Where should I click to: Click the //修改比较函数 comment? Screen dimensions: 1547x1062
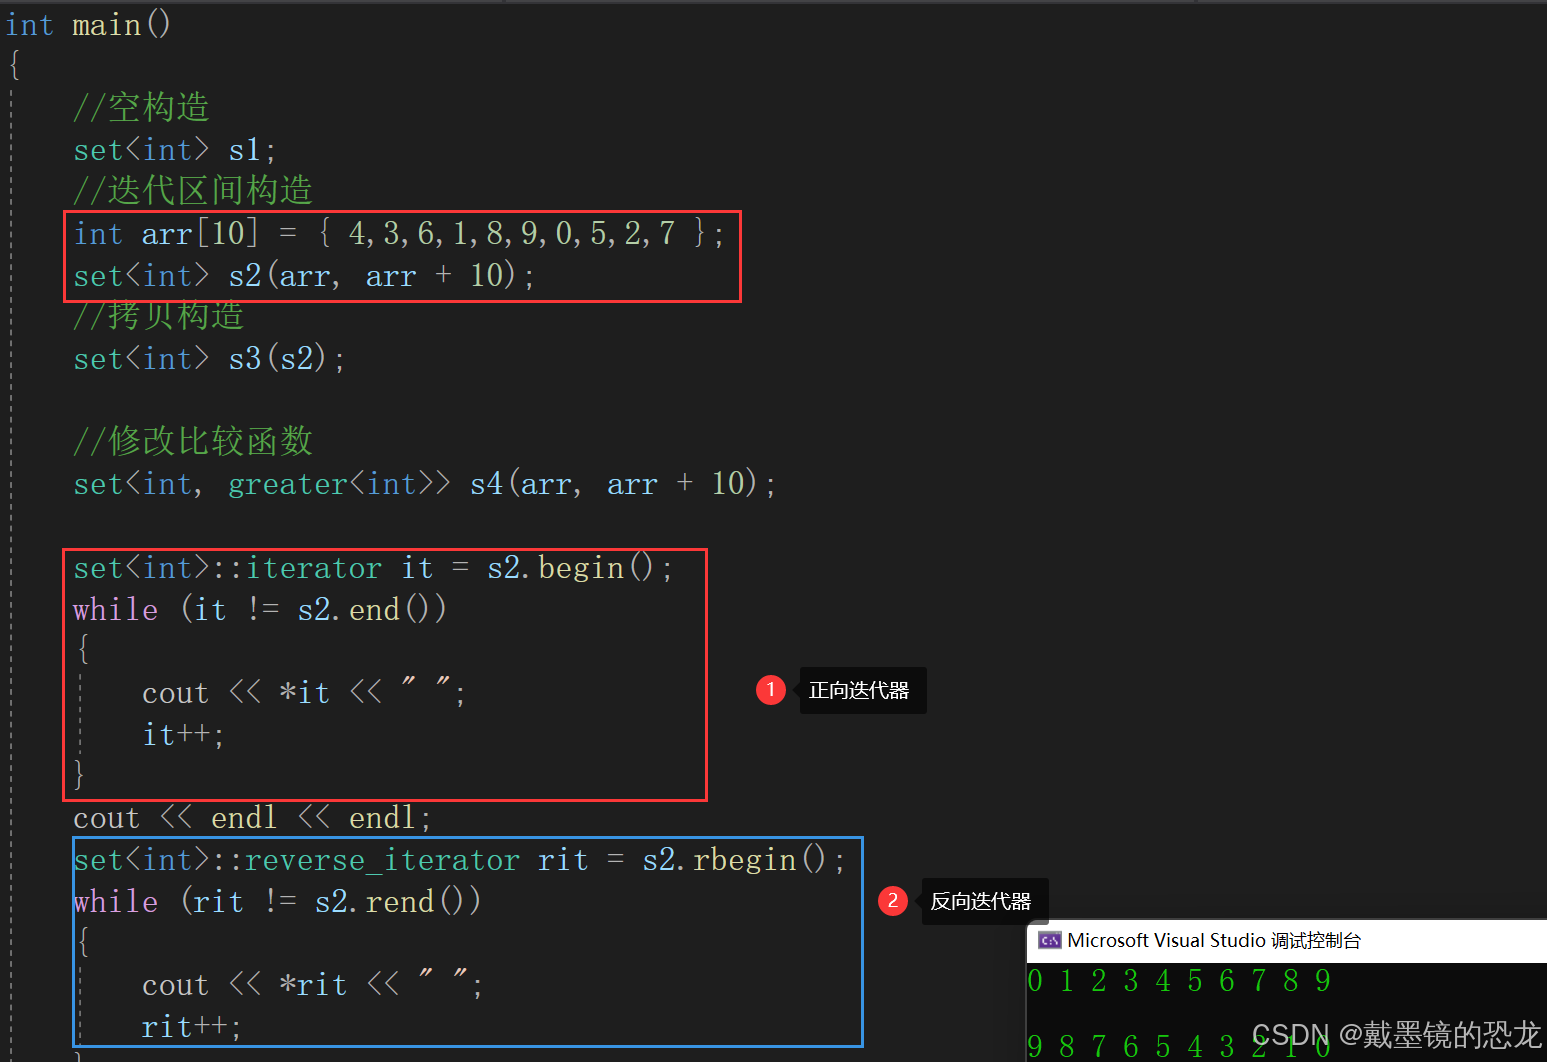tap(193, 441)
